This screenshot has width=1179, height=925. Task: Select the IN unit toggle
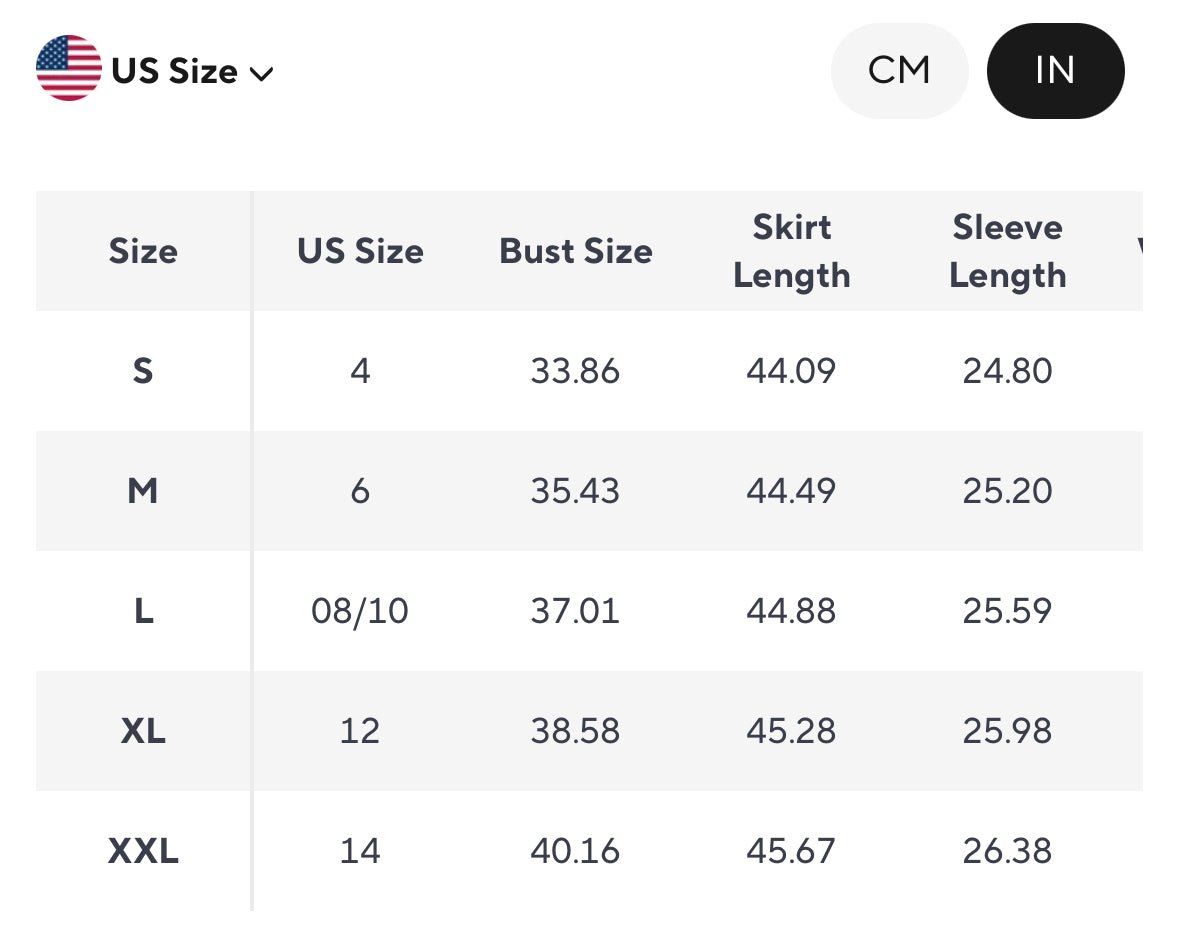(1055, 70)
